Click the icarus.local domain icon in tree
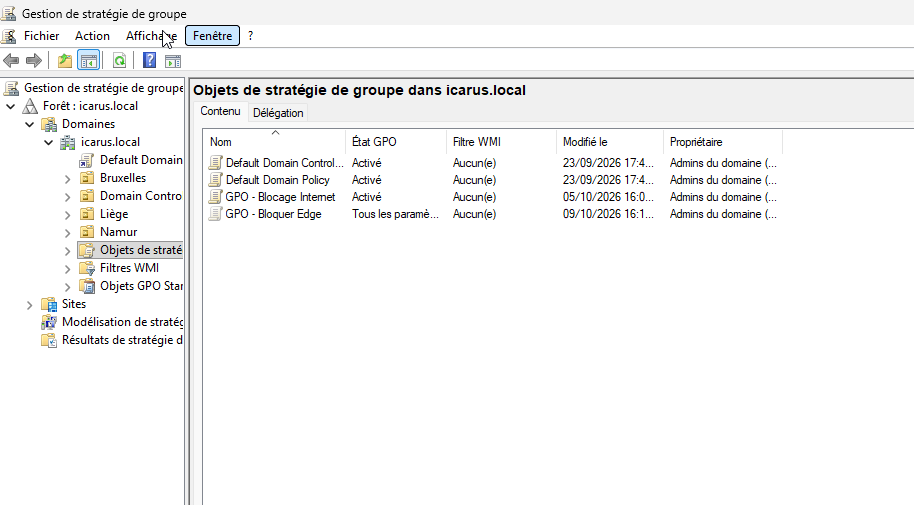The width and height of the screenshot is (914, 505). (68, 142)
